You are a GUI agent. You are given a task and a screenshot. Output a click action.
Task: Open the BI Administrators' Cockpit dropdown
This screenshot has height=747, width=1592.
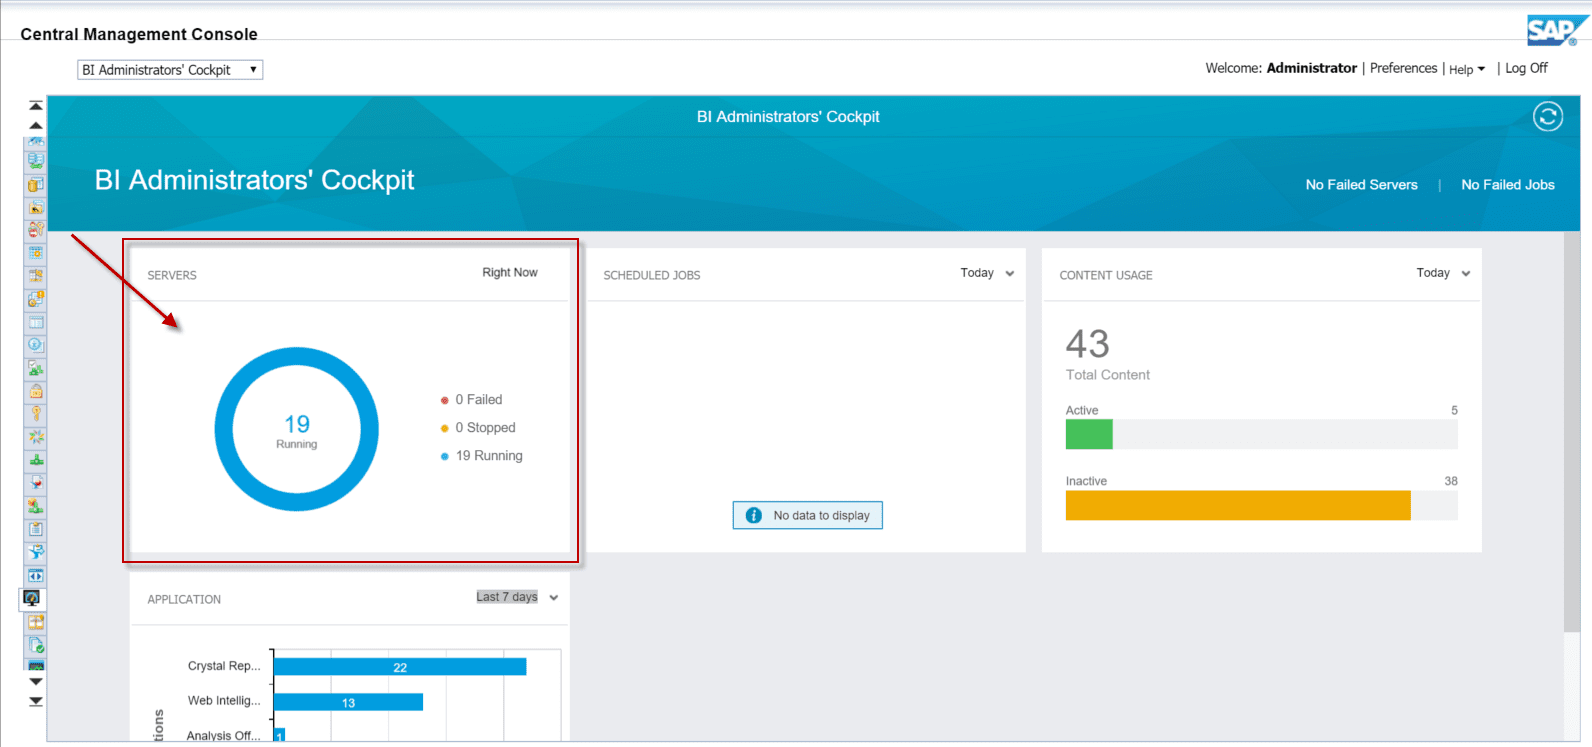coord(170,70)
